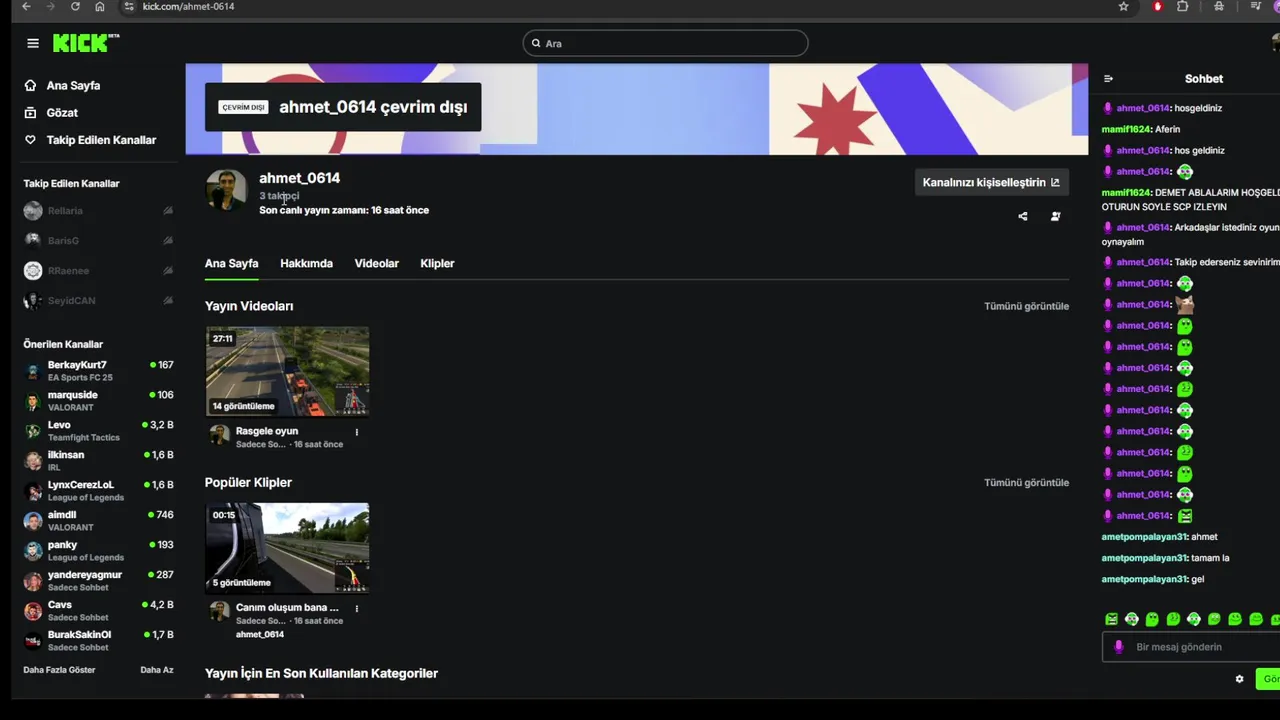Screen dimensions: 1280x720
Task: Click the green send button in chat
Action: coord(1268,679)
